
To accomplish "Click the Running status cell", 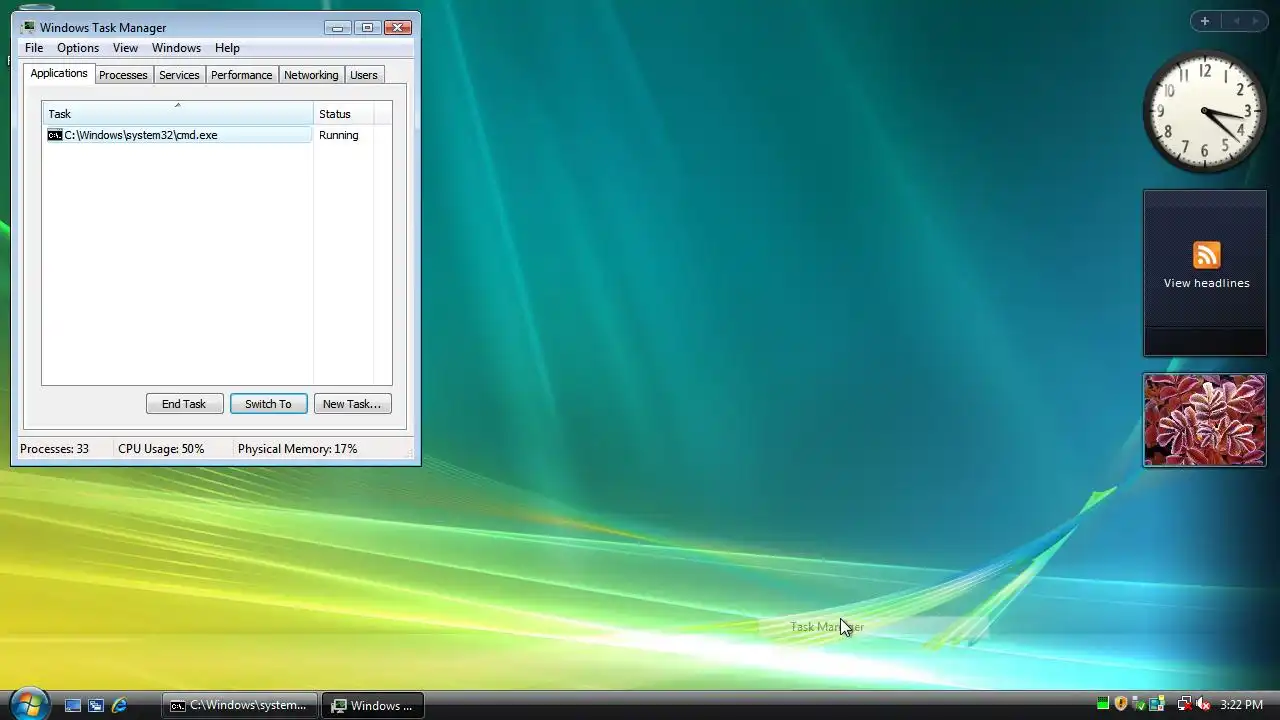I will [339, 135].
